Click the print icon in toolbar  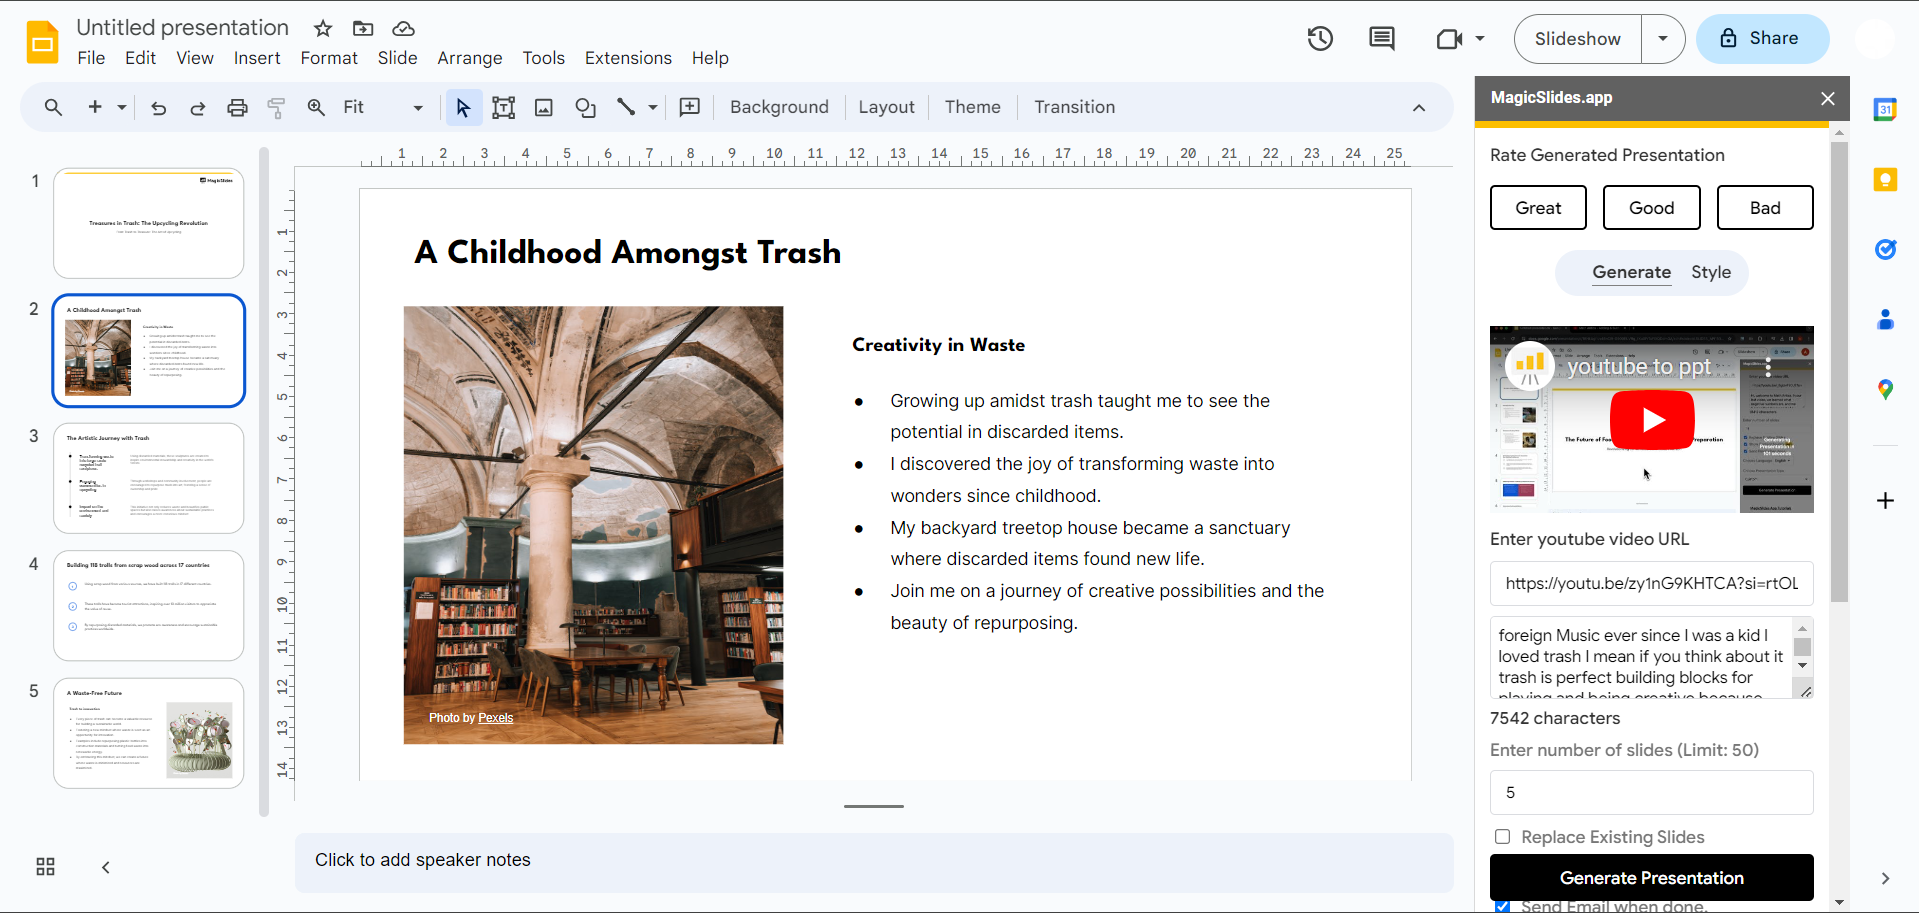click(x=237, y=108)
